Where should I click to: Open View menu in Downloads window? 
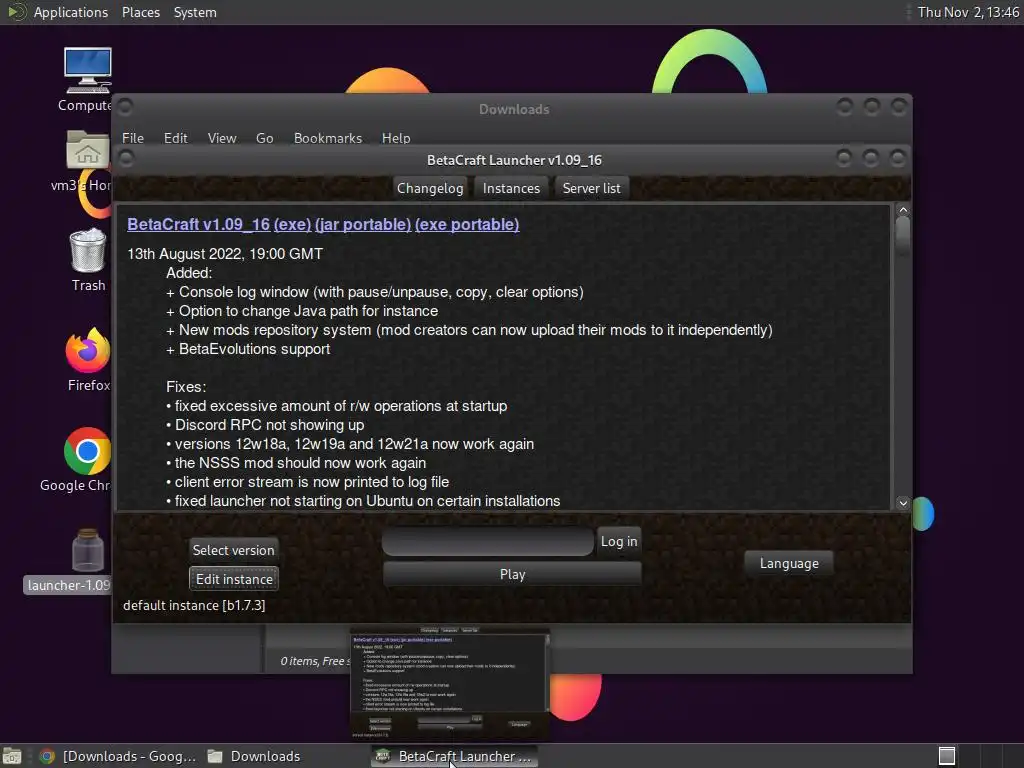click(221, 138)
